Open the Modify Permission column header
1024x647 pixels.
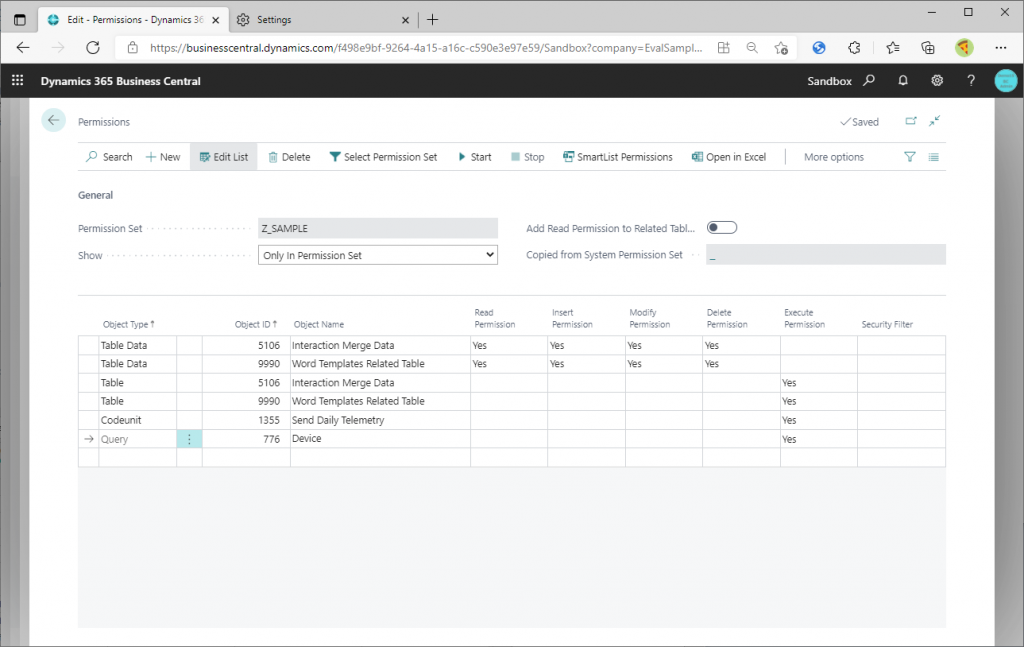click(x=650, y=319)
